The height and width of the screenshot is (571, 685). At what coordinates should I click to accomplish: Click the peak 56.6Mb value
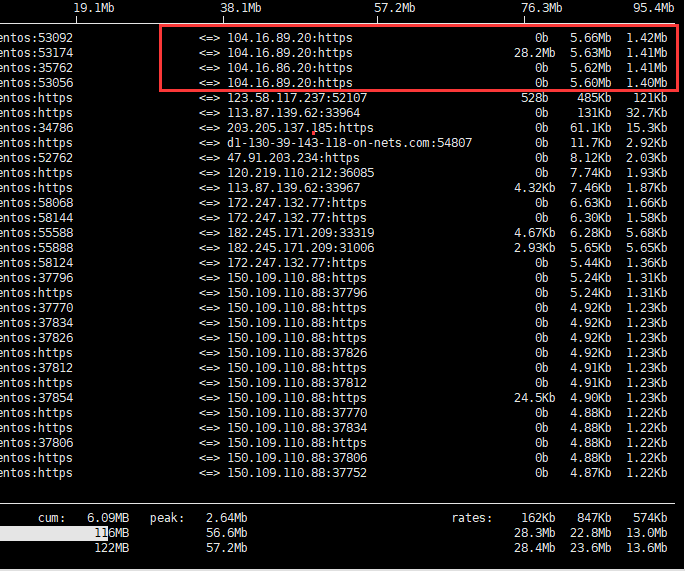pos(227,533)
